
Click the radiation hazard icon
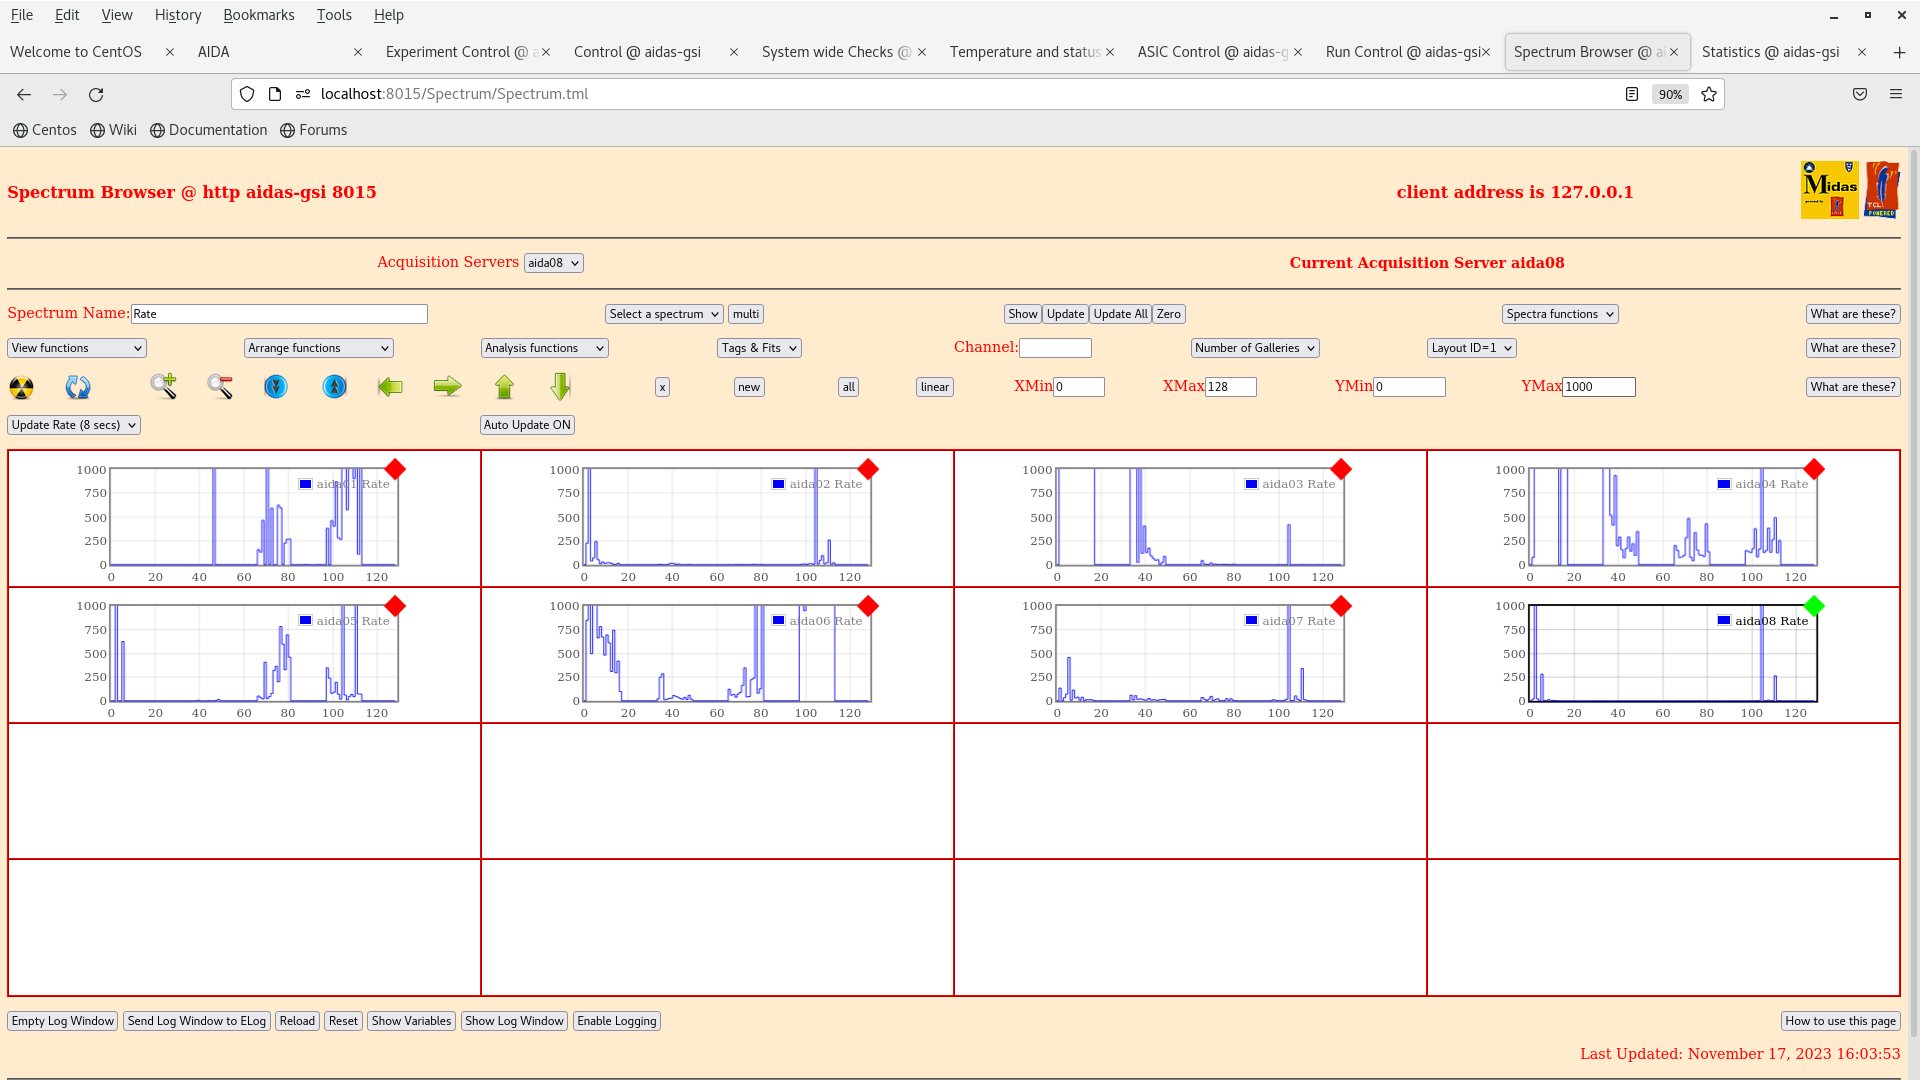(21, 387)
